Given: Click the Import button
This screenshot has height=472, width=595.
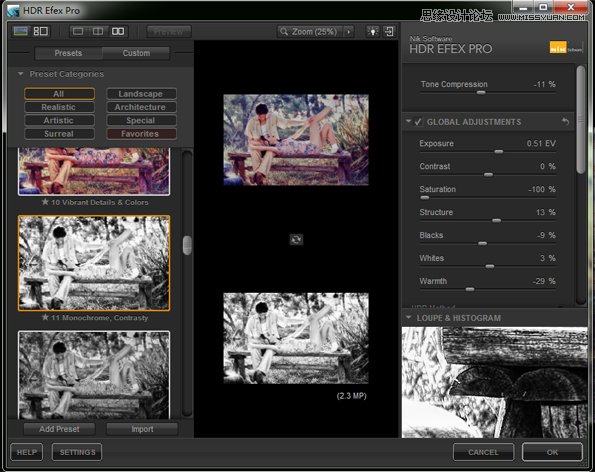Looking at the screenshot, I should point(142,429).
